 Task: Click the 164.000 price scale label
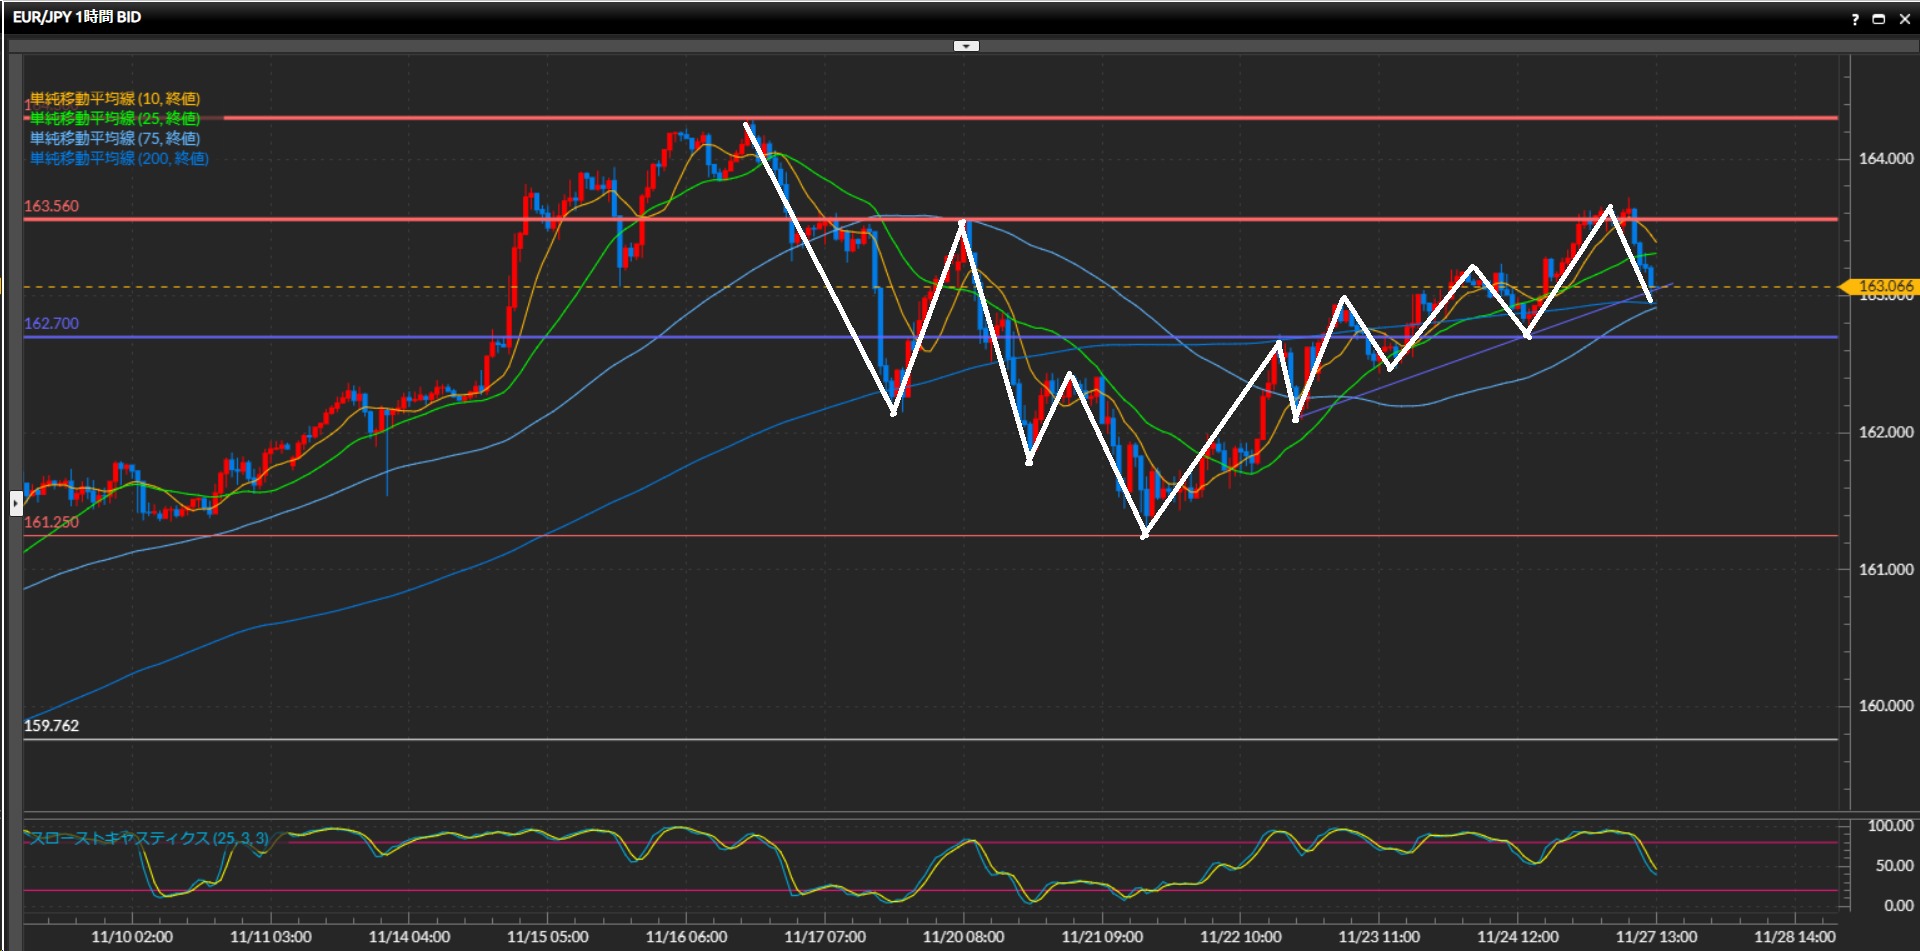(1885, 159)
